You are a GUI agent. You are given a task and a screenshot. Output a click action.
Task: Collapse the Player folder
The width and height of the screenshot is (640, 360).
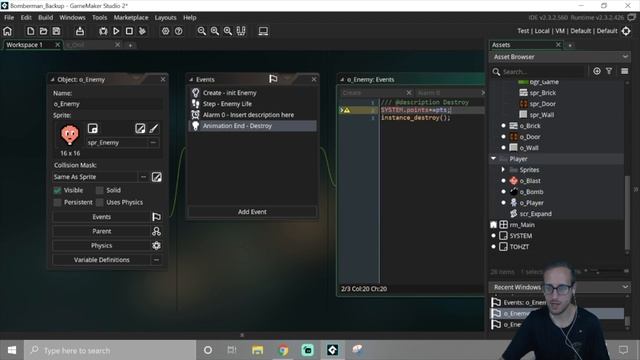pyautogui.click(x=493, y=159)
